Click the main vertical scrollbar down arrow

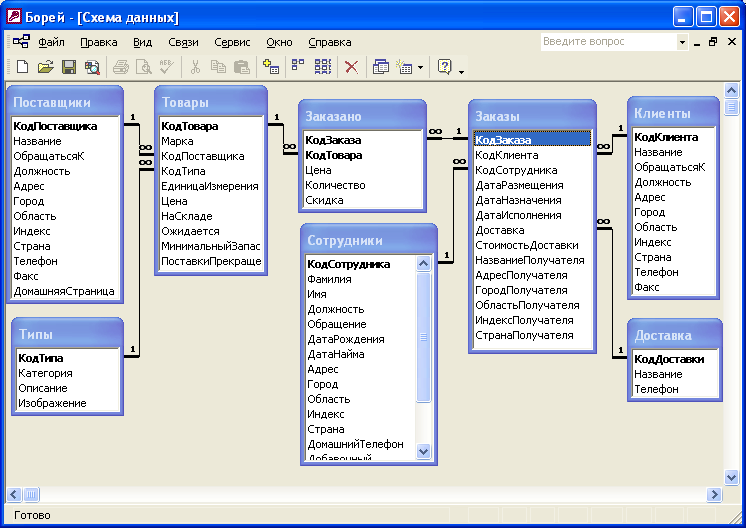point(731,477)
